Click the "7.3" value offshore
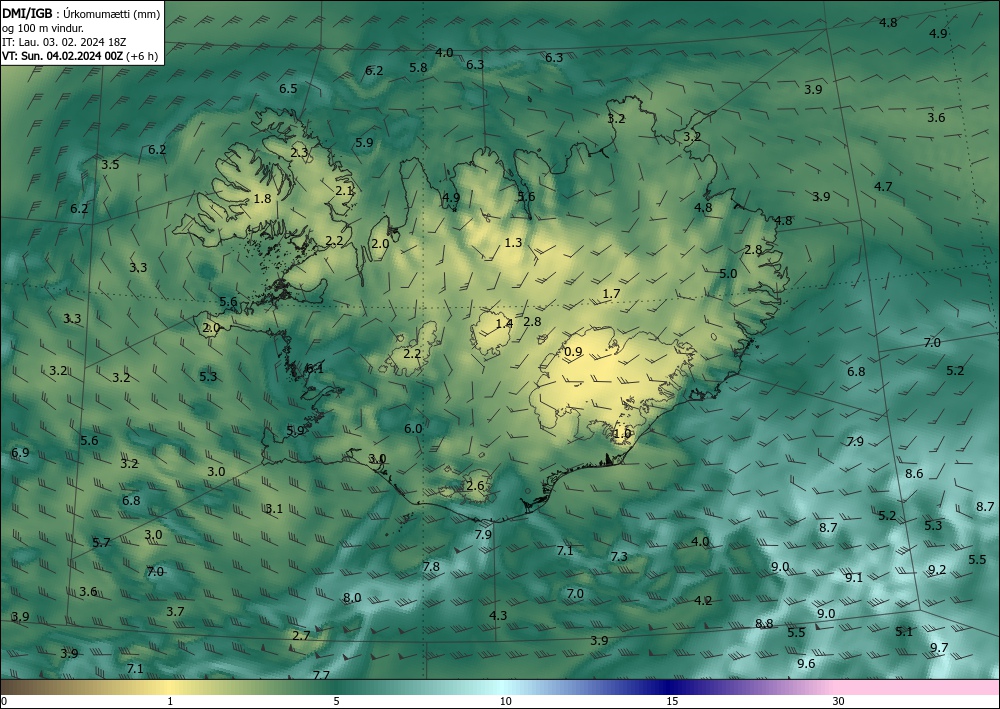This screenshot has height=709, width=1000. 619,557
